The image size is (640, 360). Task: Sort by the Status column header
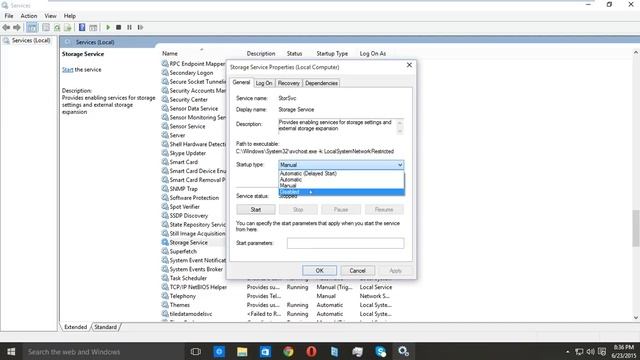click(294, 53)
